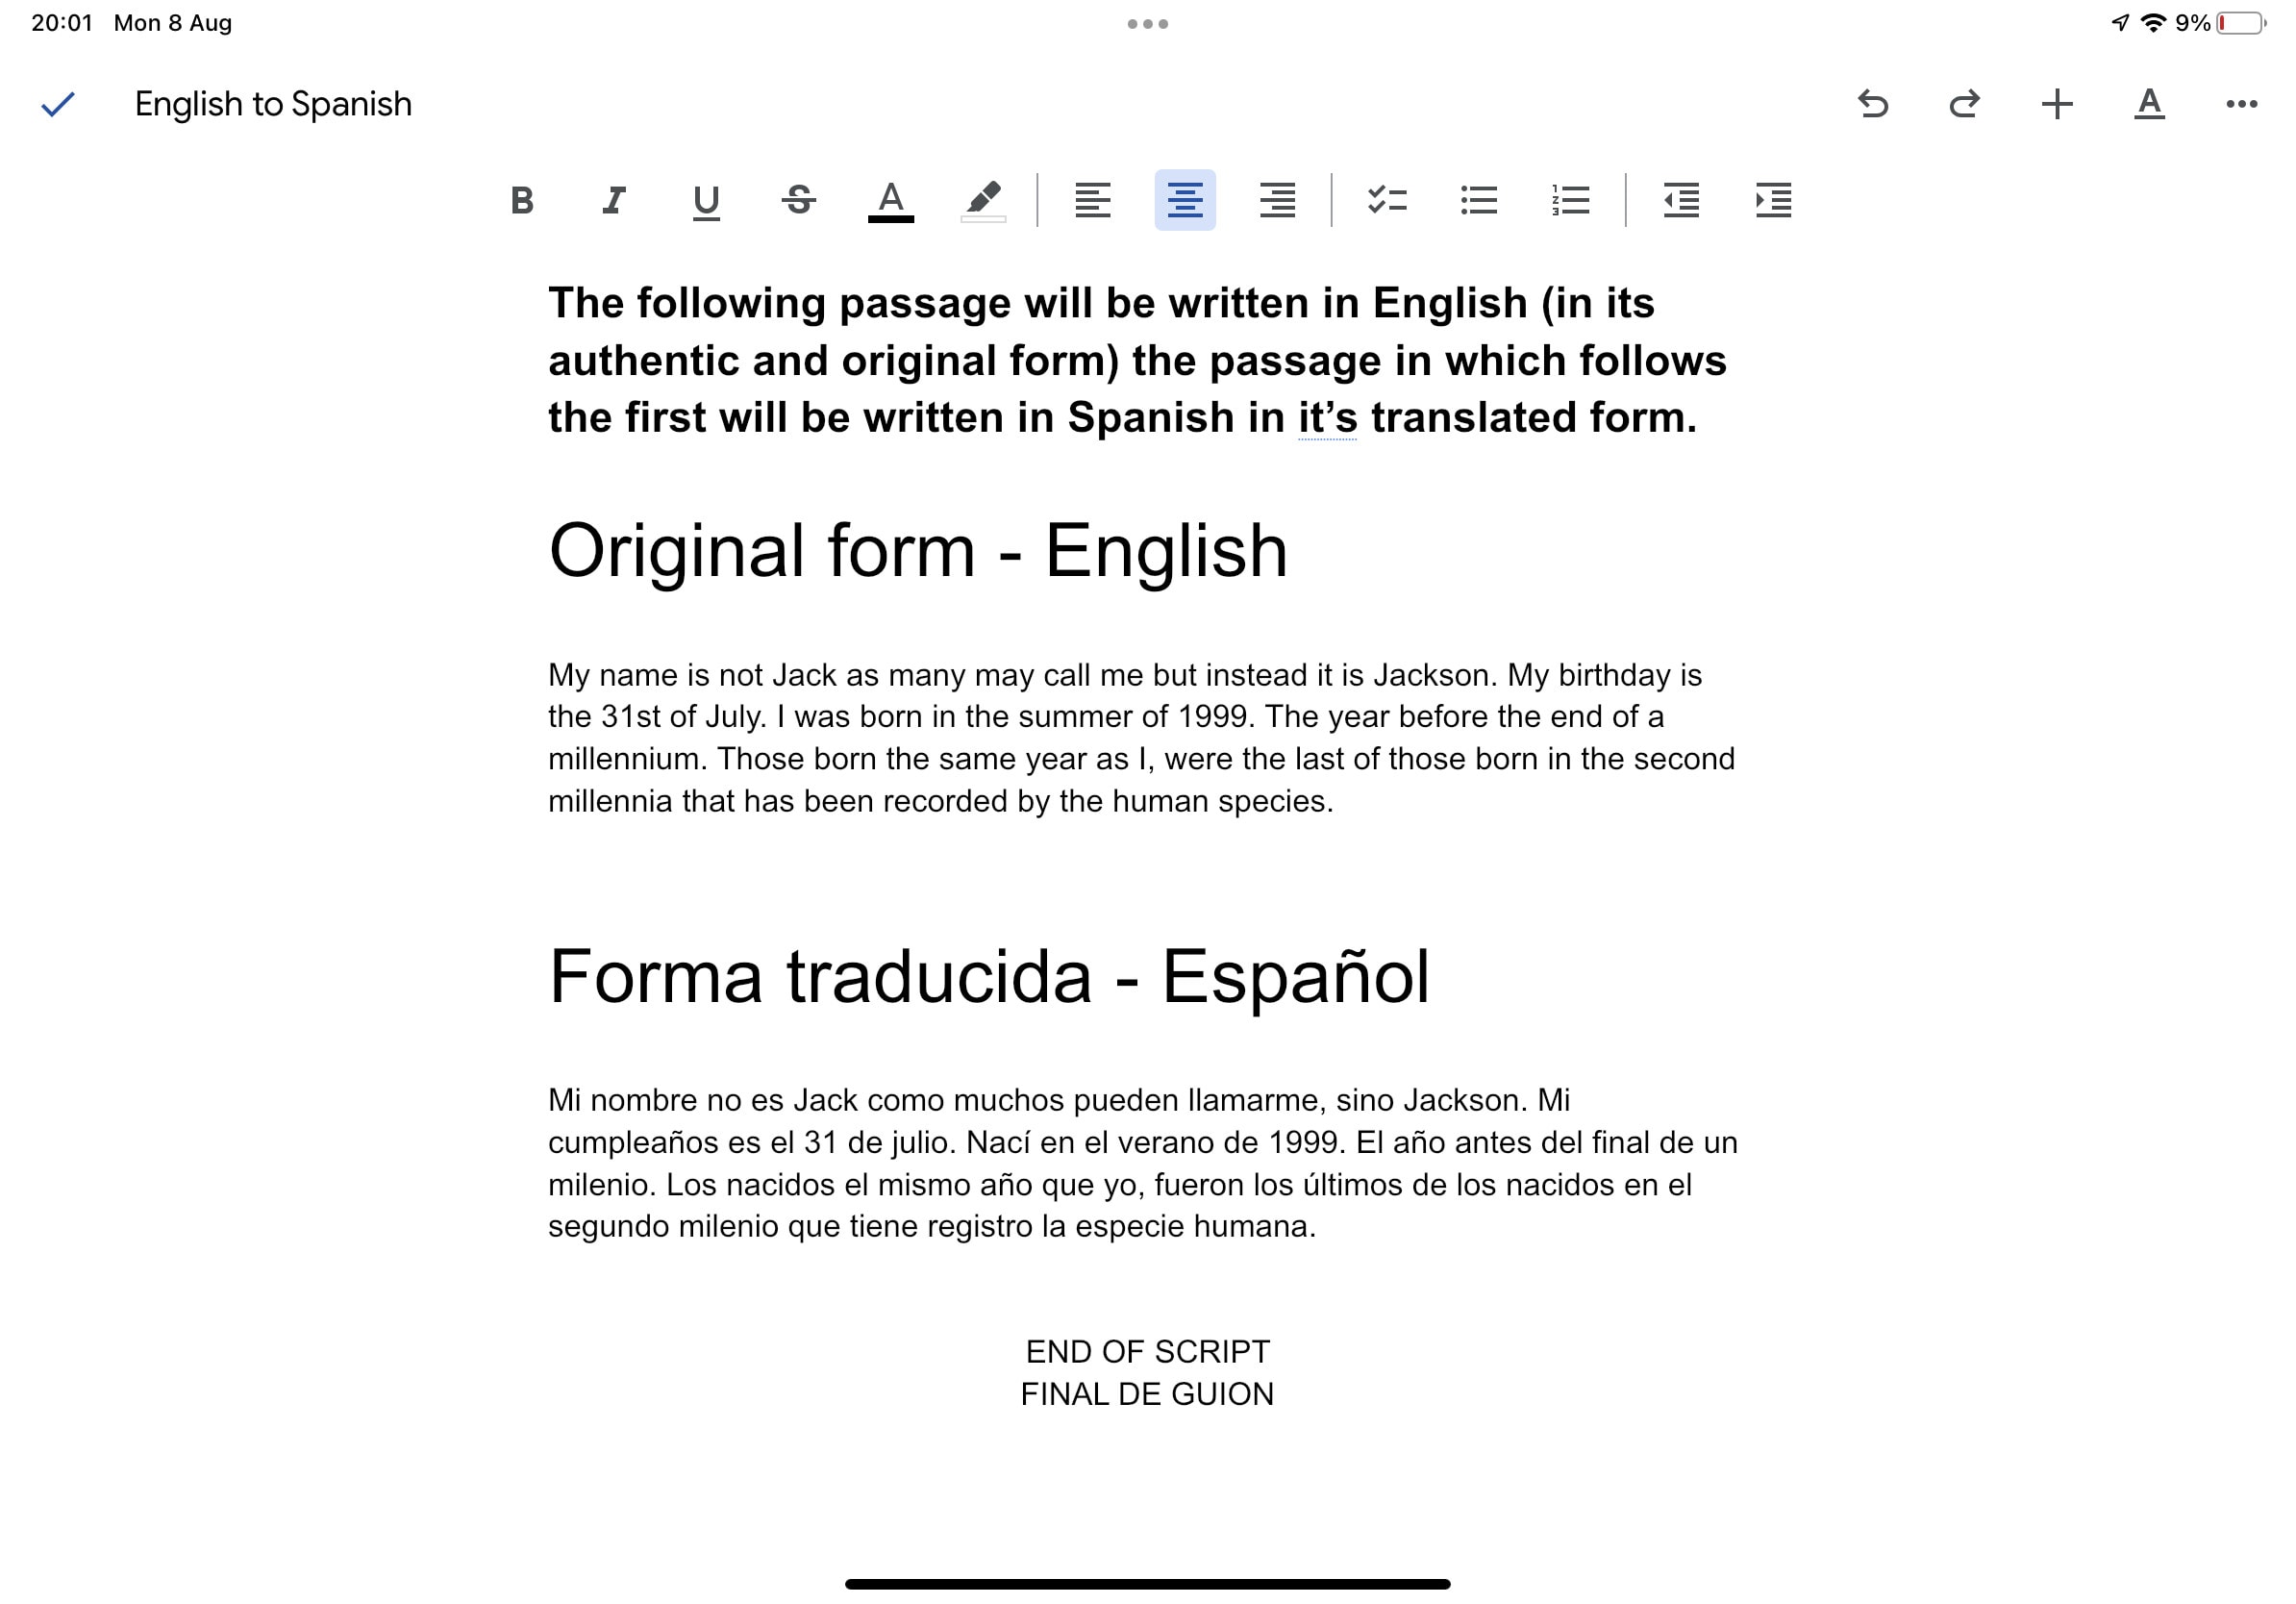Tap the 20:01 clock in status bar

(x=62, y=23)
